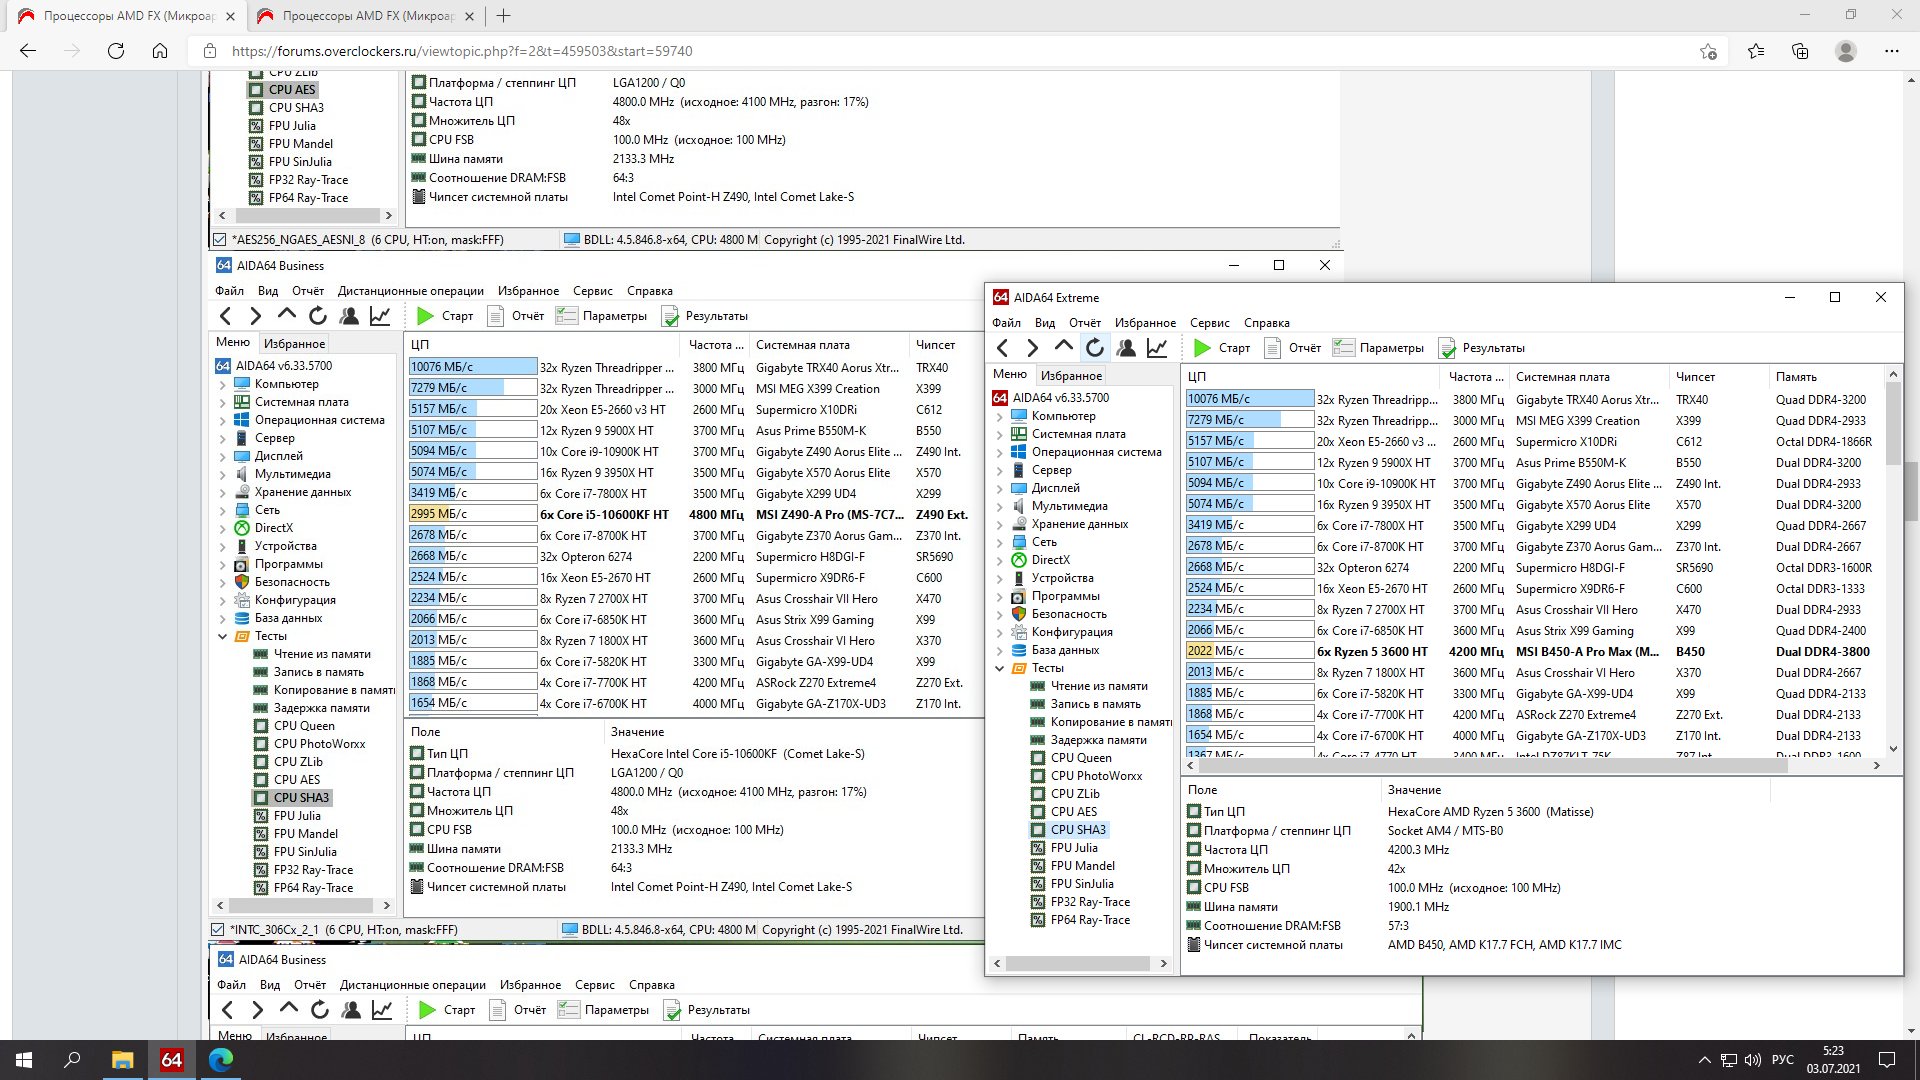
Task: Expand the Системная плата node in AIDA64 Extreme
Action: 999,434
